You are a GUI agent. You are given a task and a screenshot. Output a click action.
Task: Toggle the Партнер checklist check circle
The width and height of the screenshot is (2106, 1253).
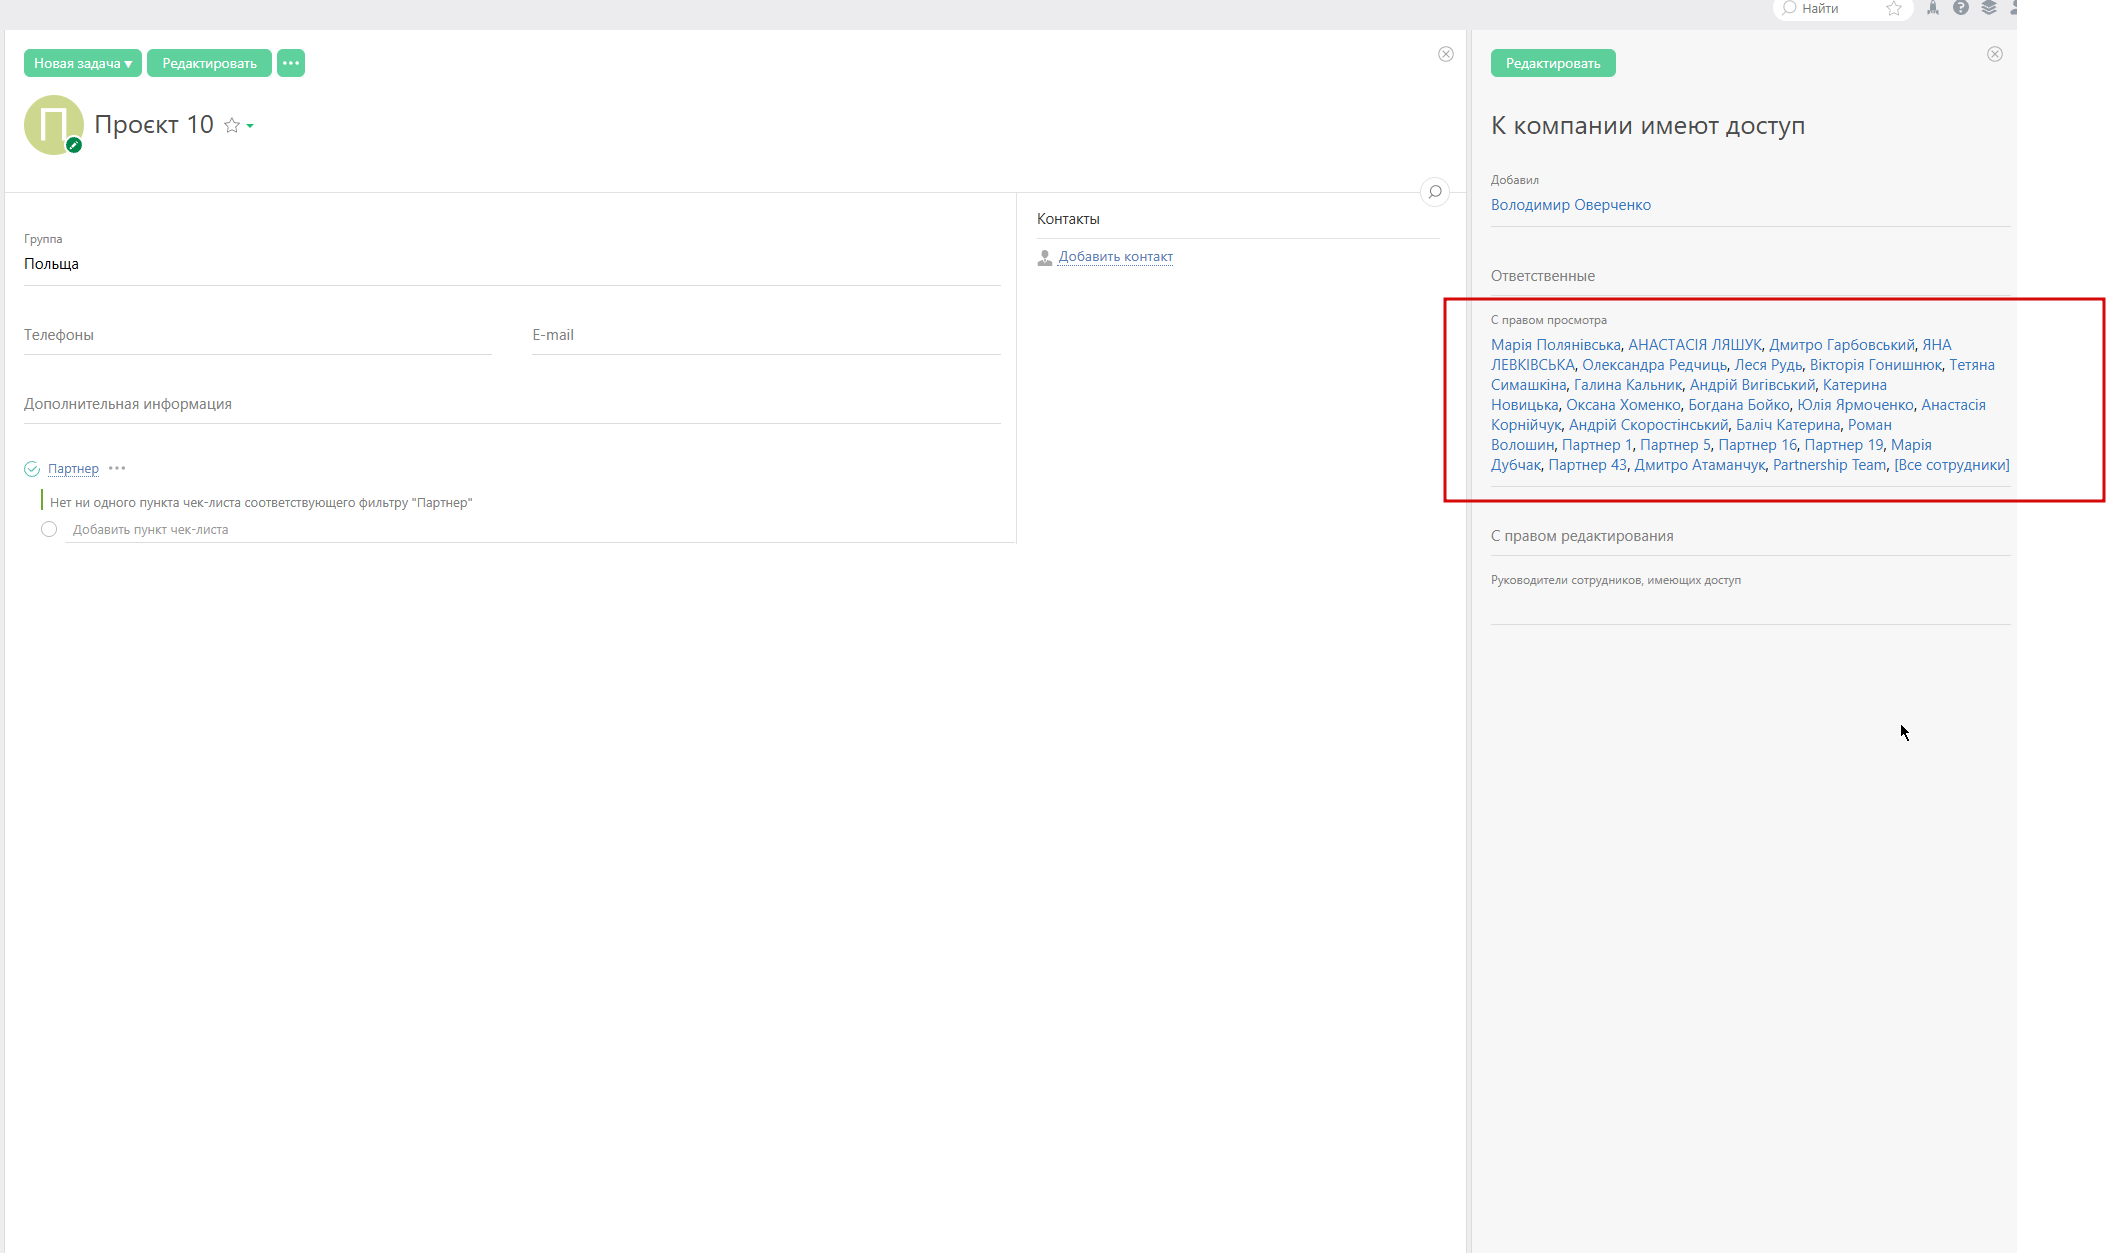click(x=32, y=469)
